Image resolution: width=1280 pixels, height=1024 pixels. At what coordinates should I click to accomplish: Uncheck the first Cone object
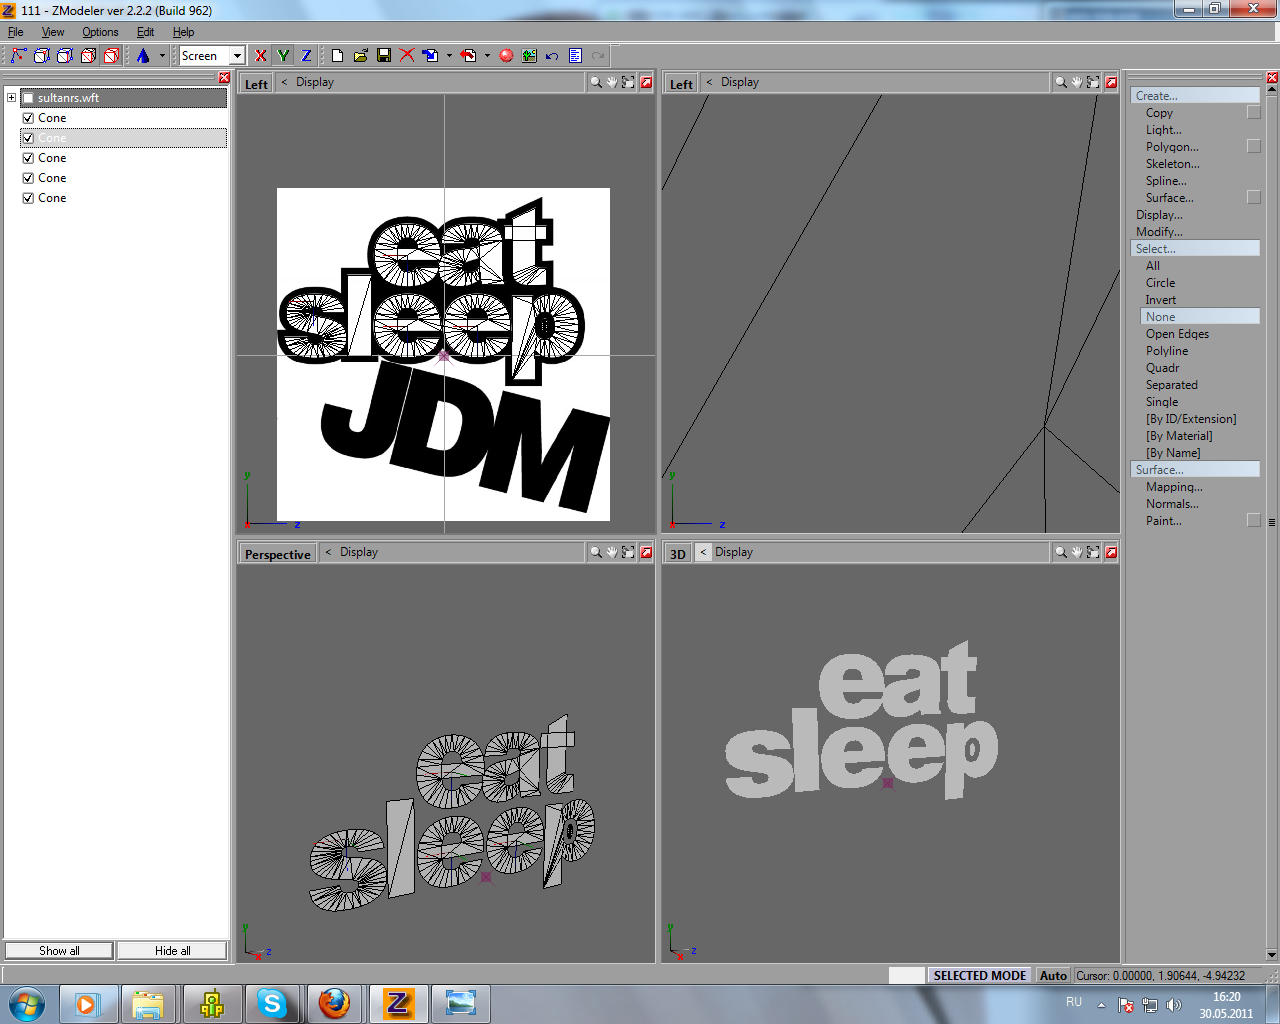click(x=28, y=118)
